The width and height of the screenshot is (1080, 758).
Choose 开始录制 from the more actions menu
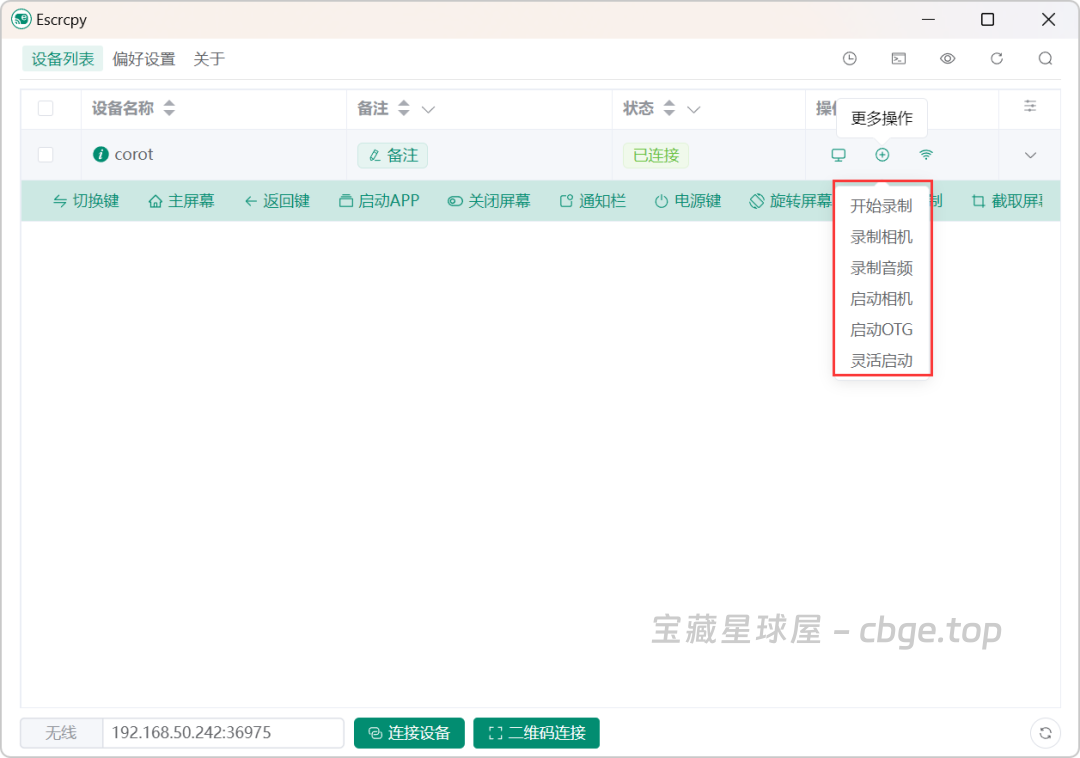(x=881, y=205)
